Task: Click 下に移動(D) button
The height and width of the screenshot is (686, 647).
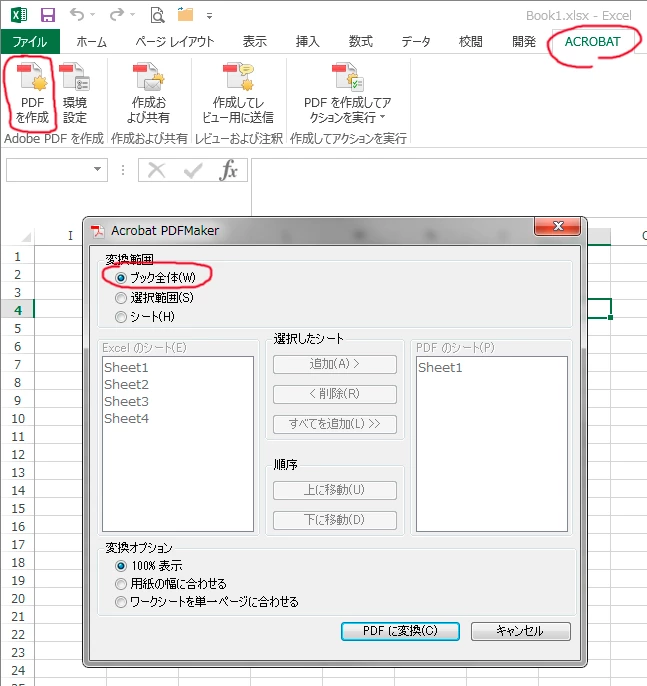Action: tap(335, 520)
